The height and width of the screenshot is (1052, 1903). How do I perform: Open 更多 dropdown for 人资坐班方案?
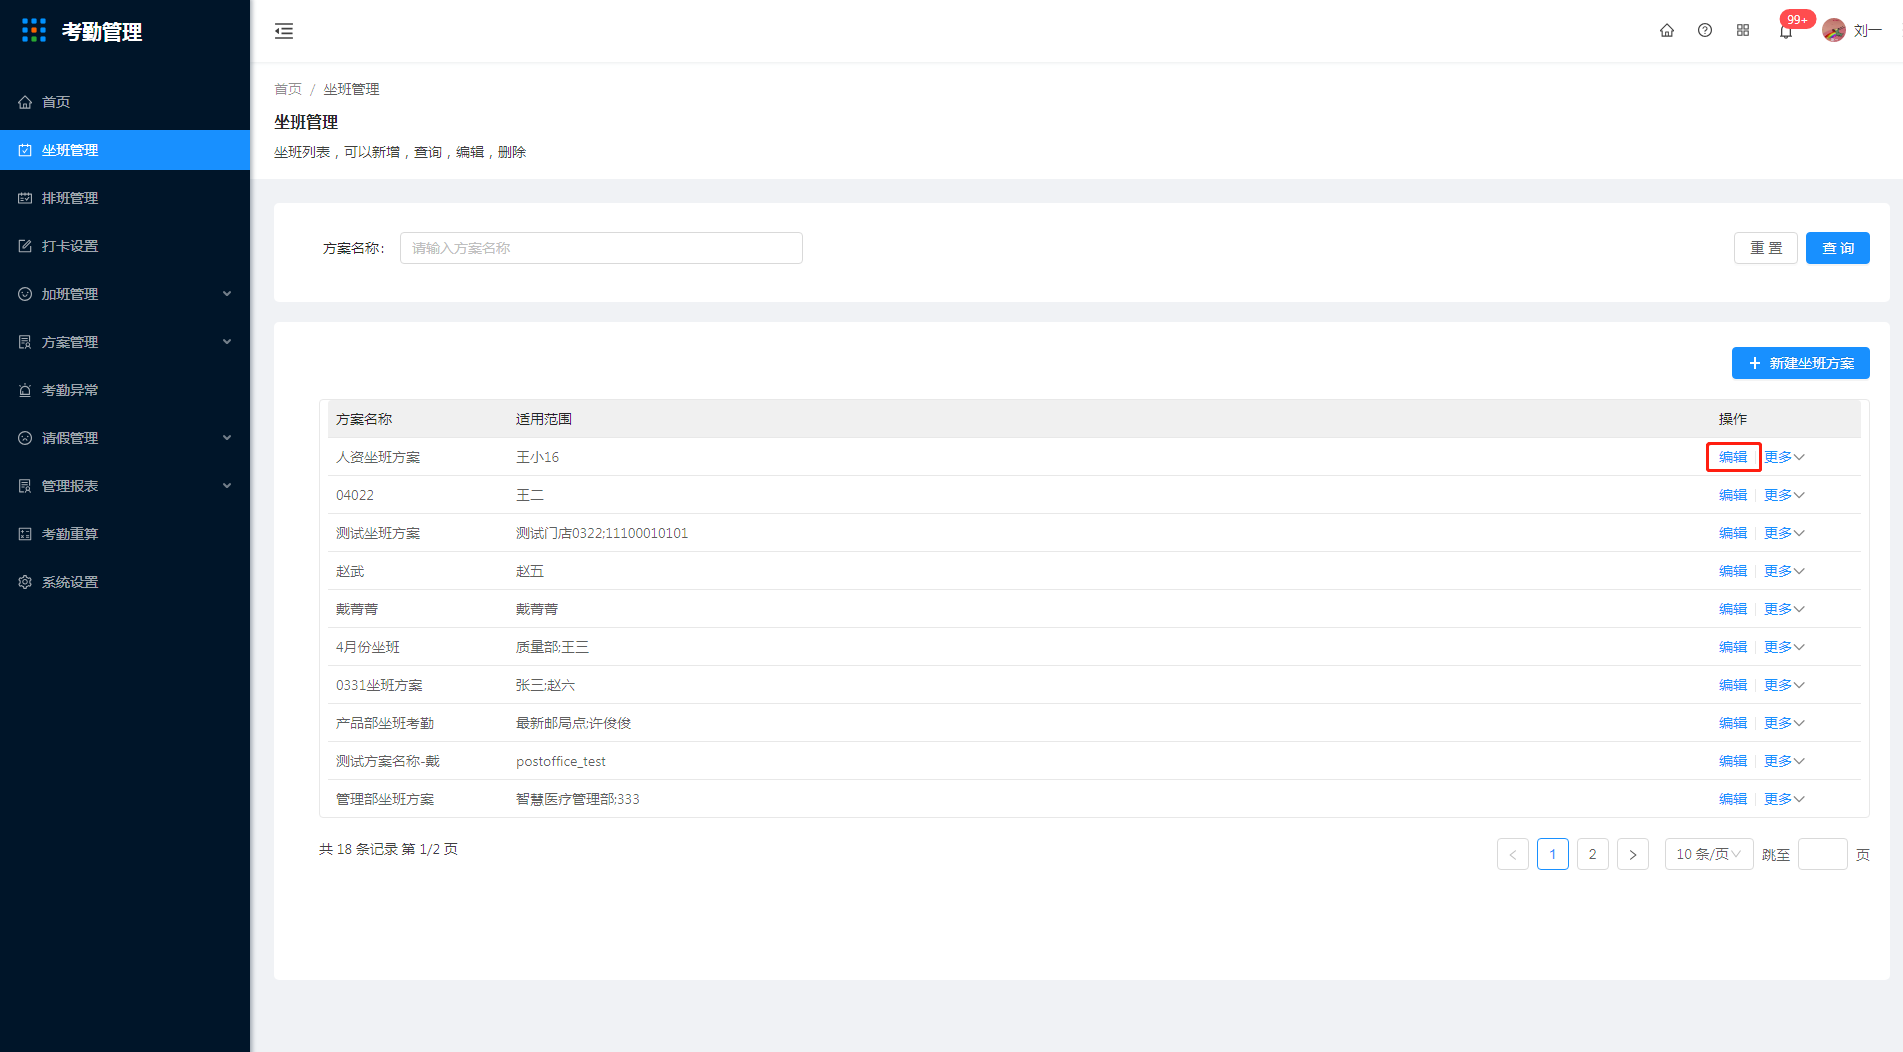[x=1784, y=457]
